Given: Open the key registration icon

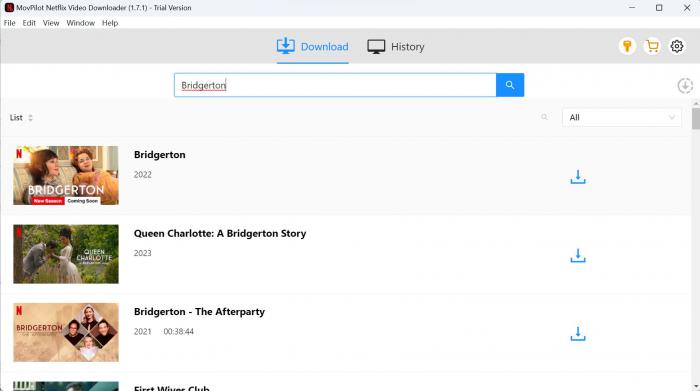Looking at the screenshot, I should [627, 46].
